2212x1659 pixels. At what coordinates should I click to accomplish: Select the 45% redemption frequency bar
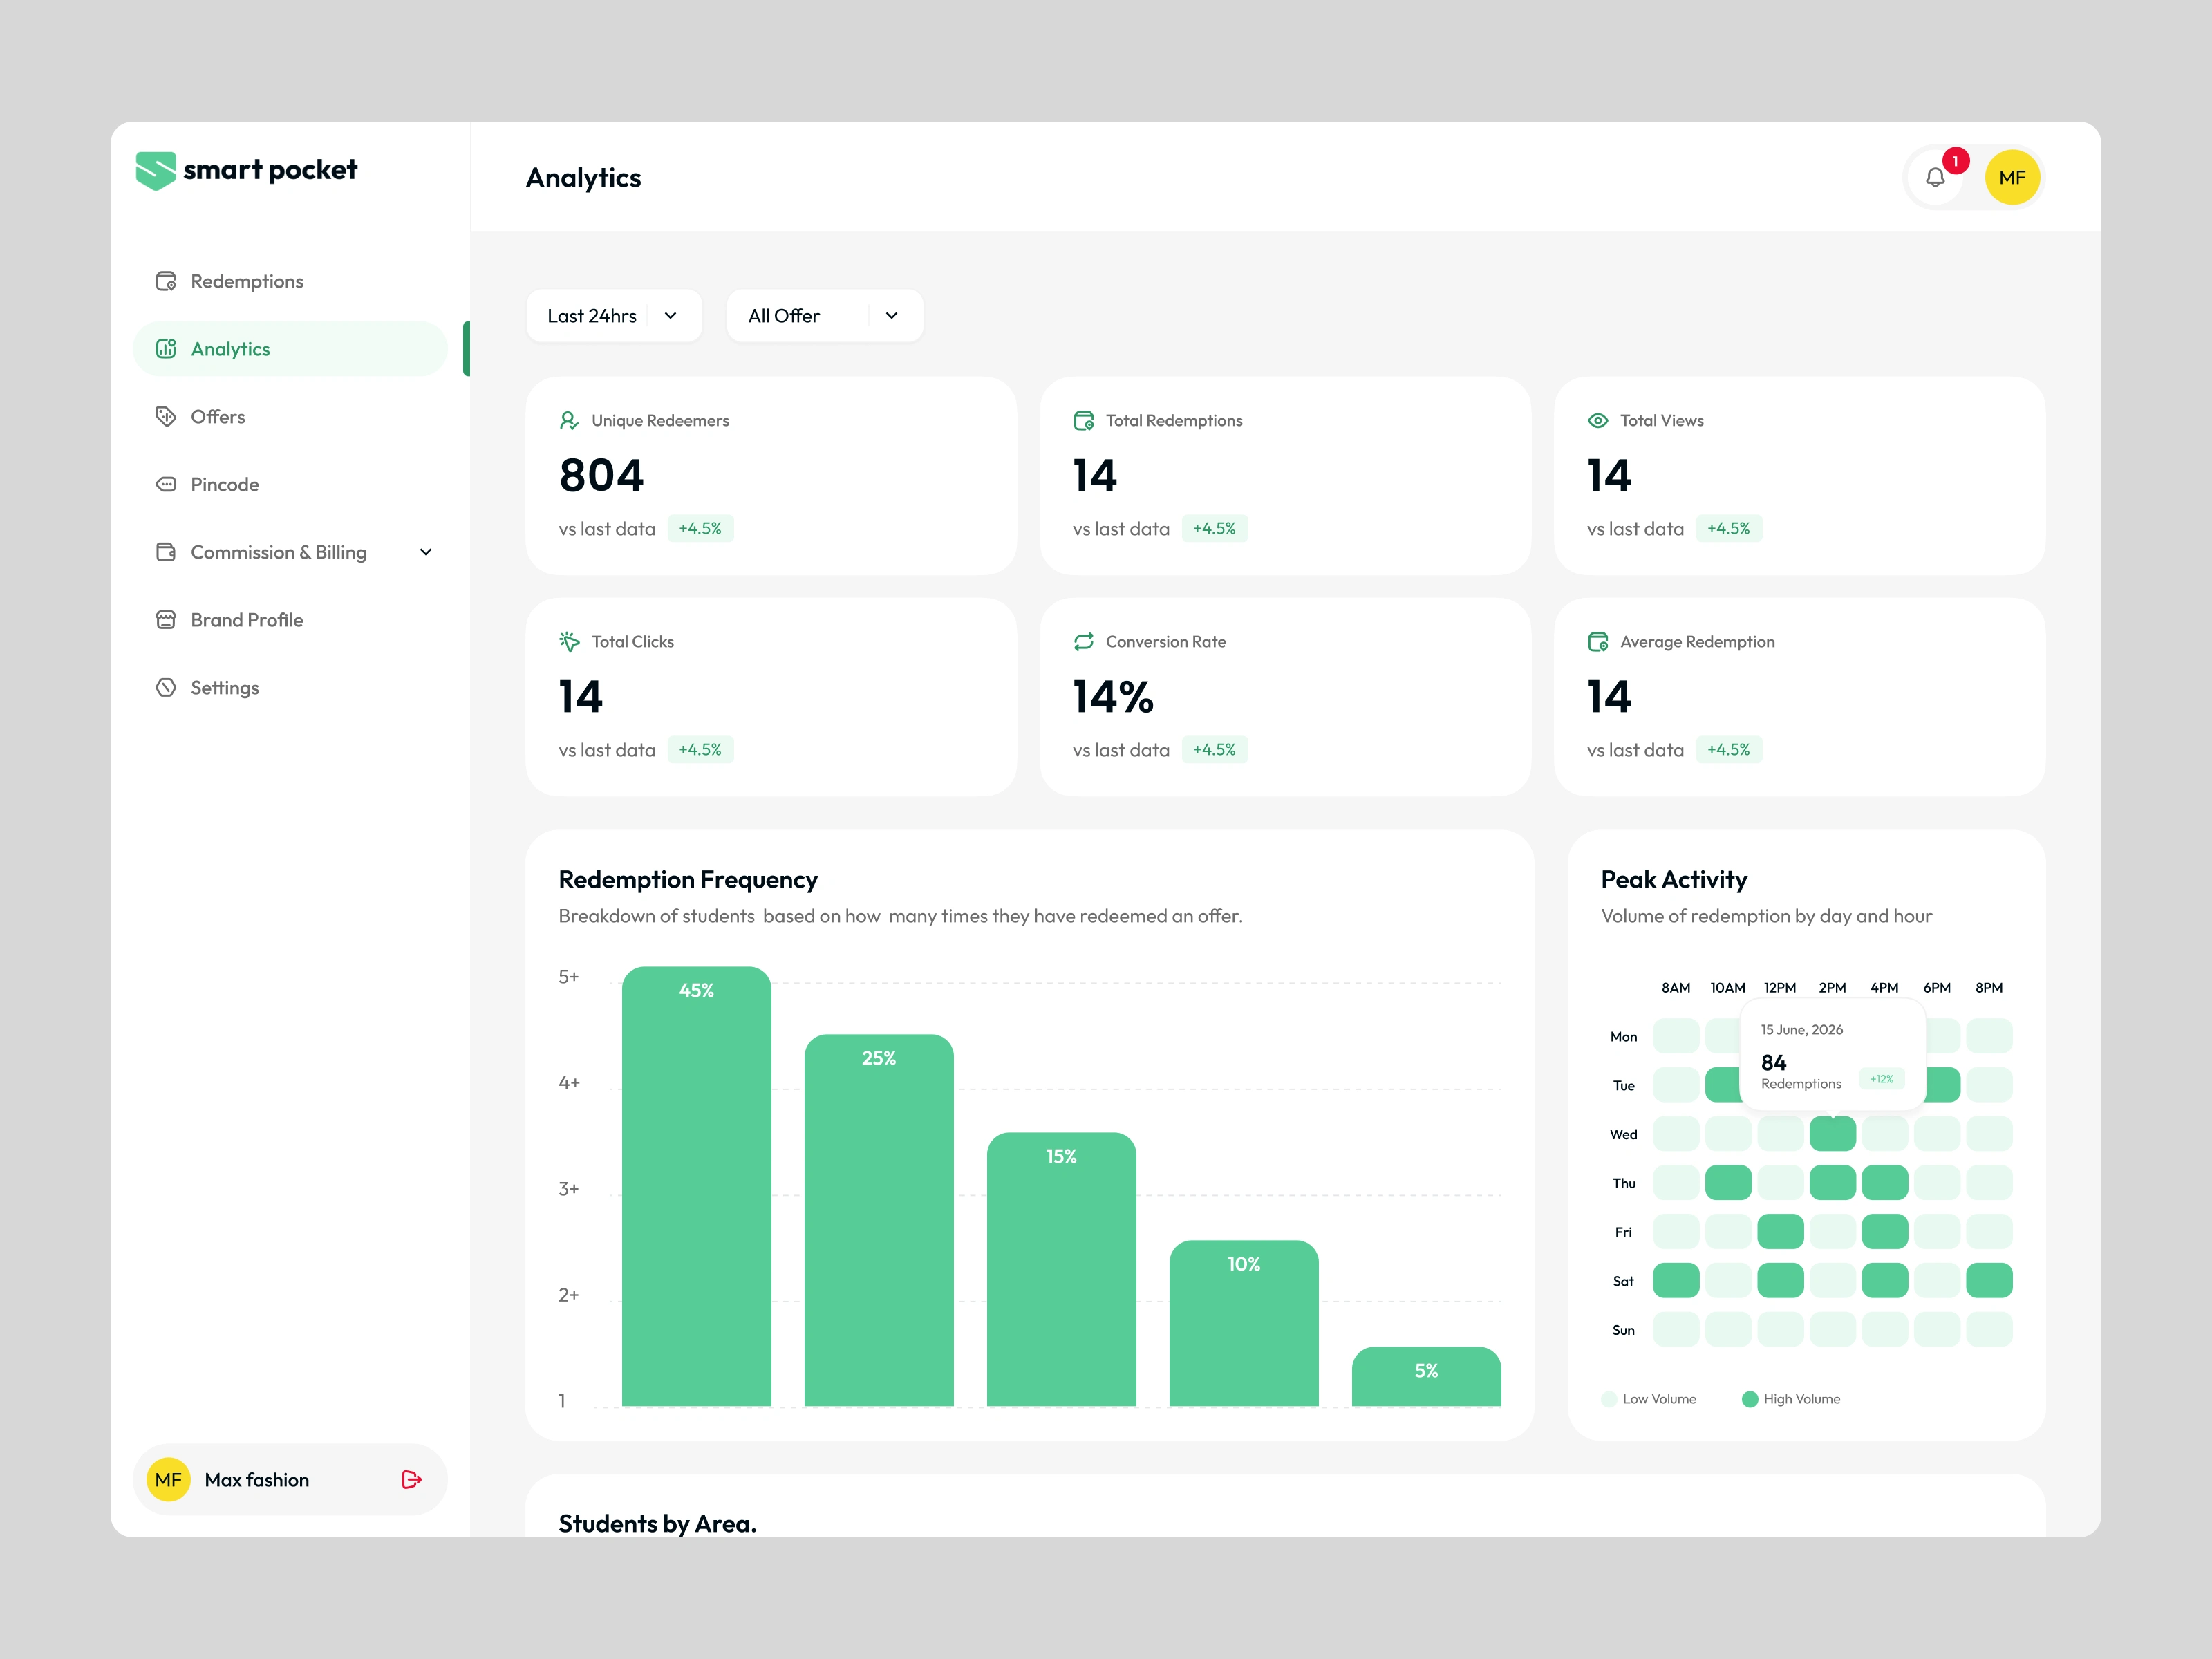[x=696, y=1186]
